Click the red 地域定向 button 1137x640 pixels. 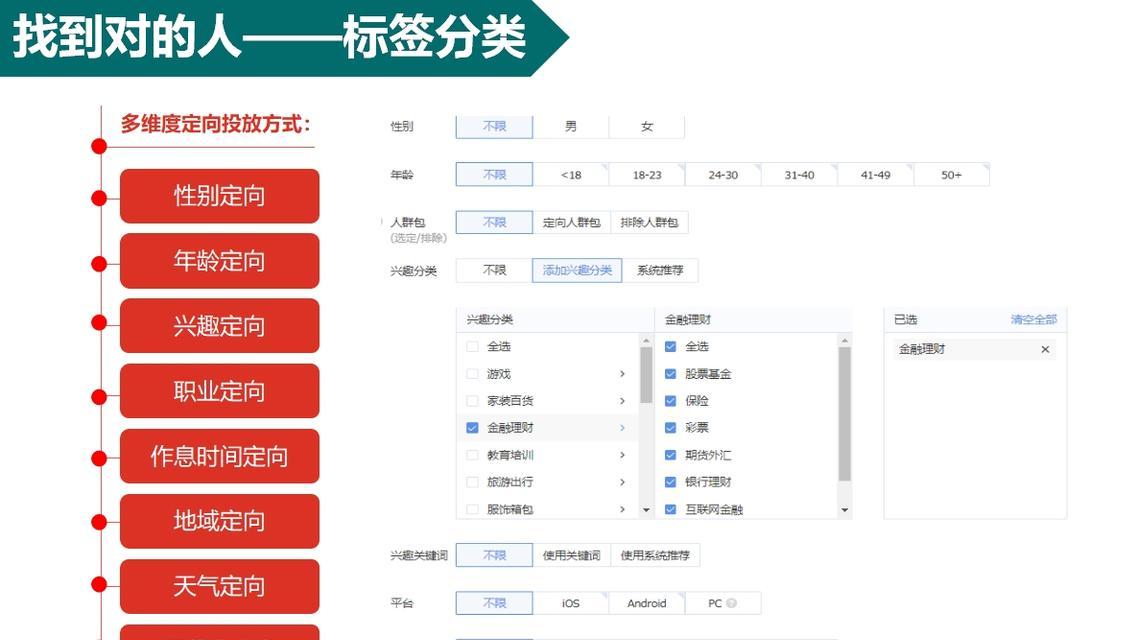tap(219, 521)
